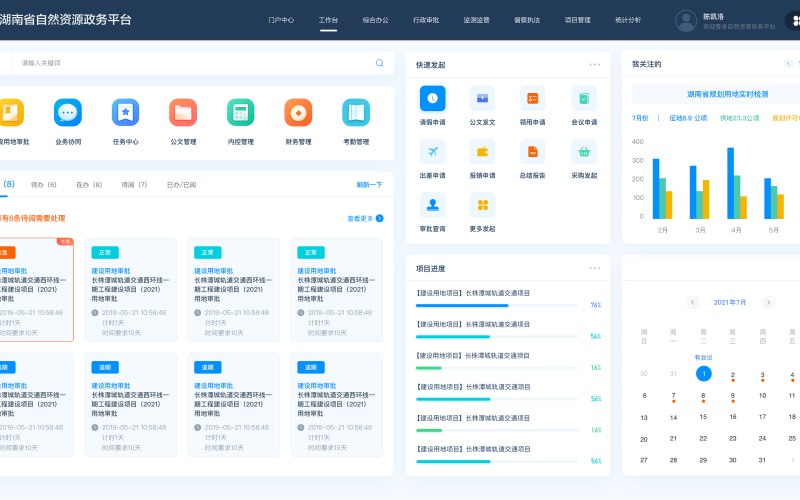Click the 湖南省自然资源政务平台 title
This screenshot has width=800, height=500.
[66, 19]
